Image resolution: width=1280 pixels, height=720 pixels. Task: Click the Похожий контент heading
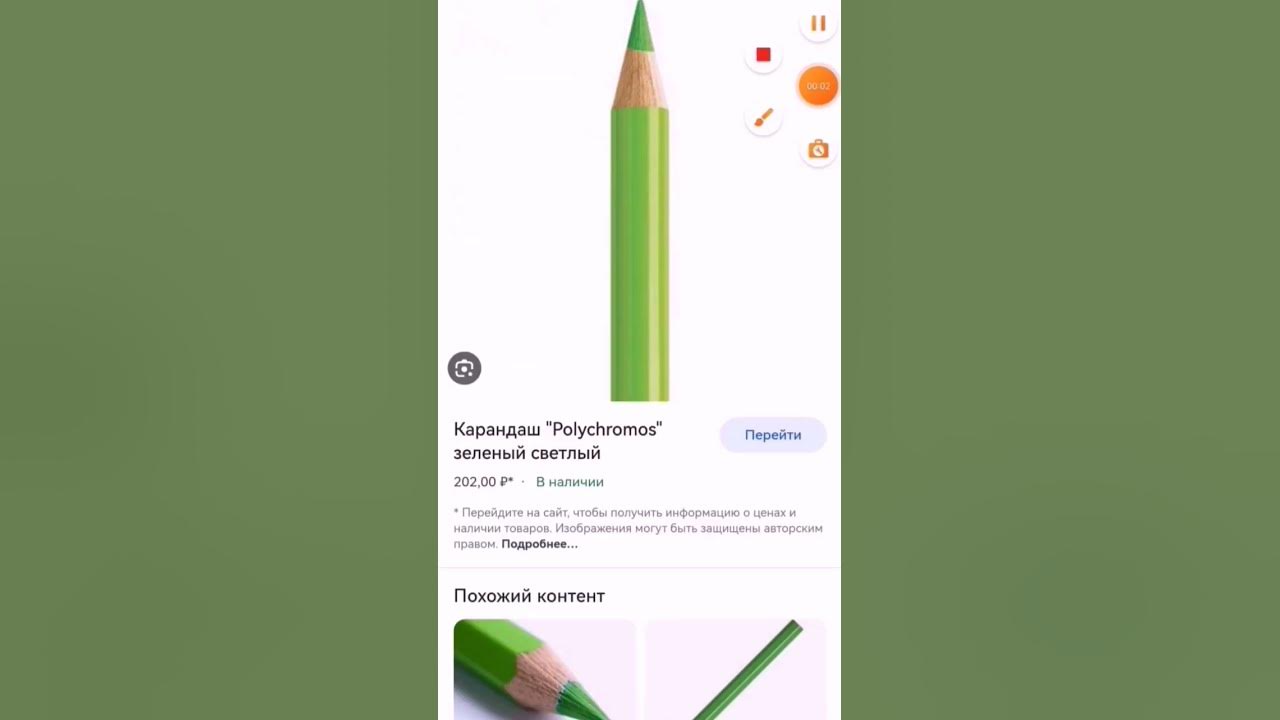coord(529,596)
